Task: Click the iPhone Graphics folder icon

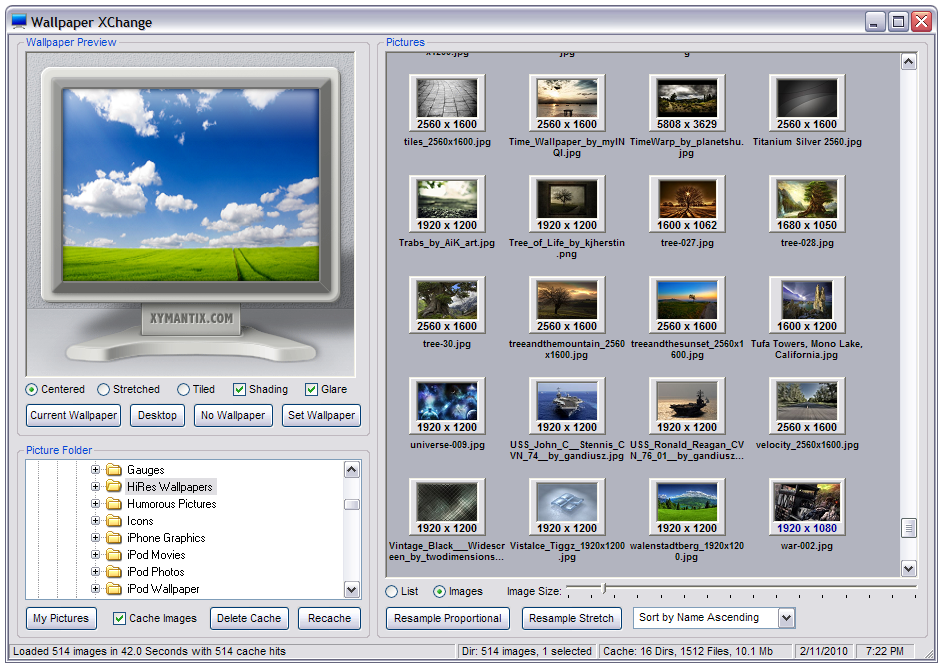Action: click(114, 538)
